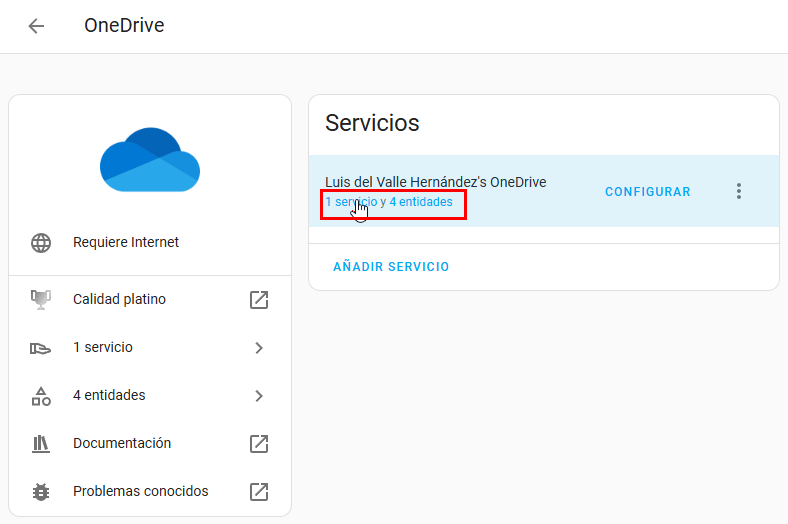Viewport: 788px width, 524px height.
Task: Expand the chevron on the left panel's 4 entidades row
Action: click(259, 396)
